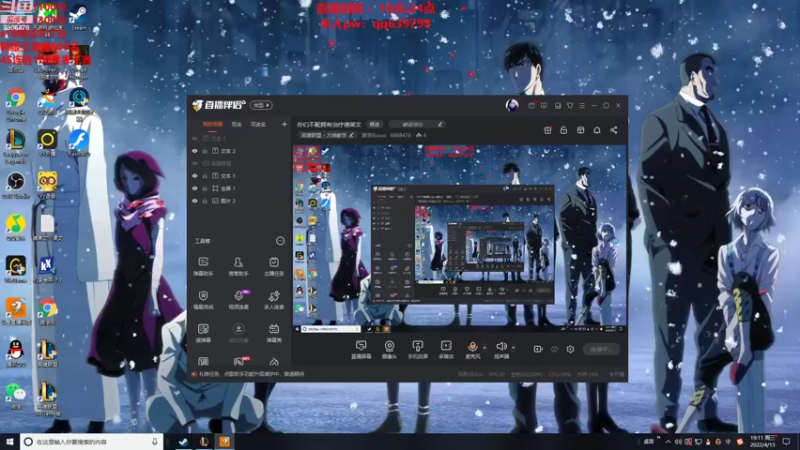800x450 pixels.
Task: Open the 主播任务 tool
Action: coord(274,266)
